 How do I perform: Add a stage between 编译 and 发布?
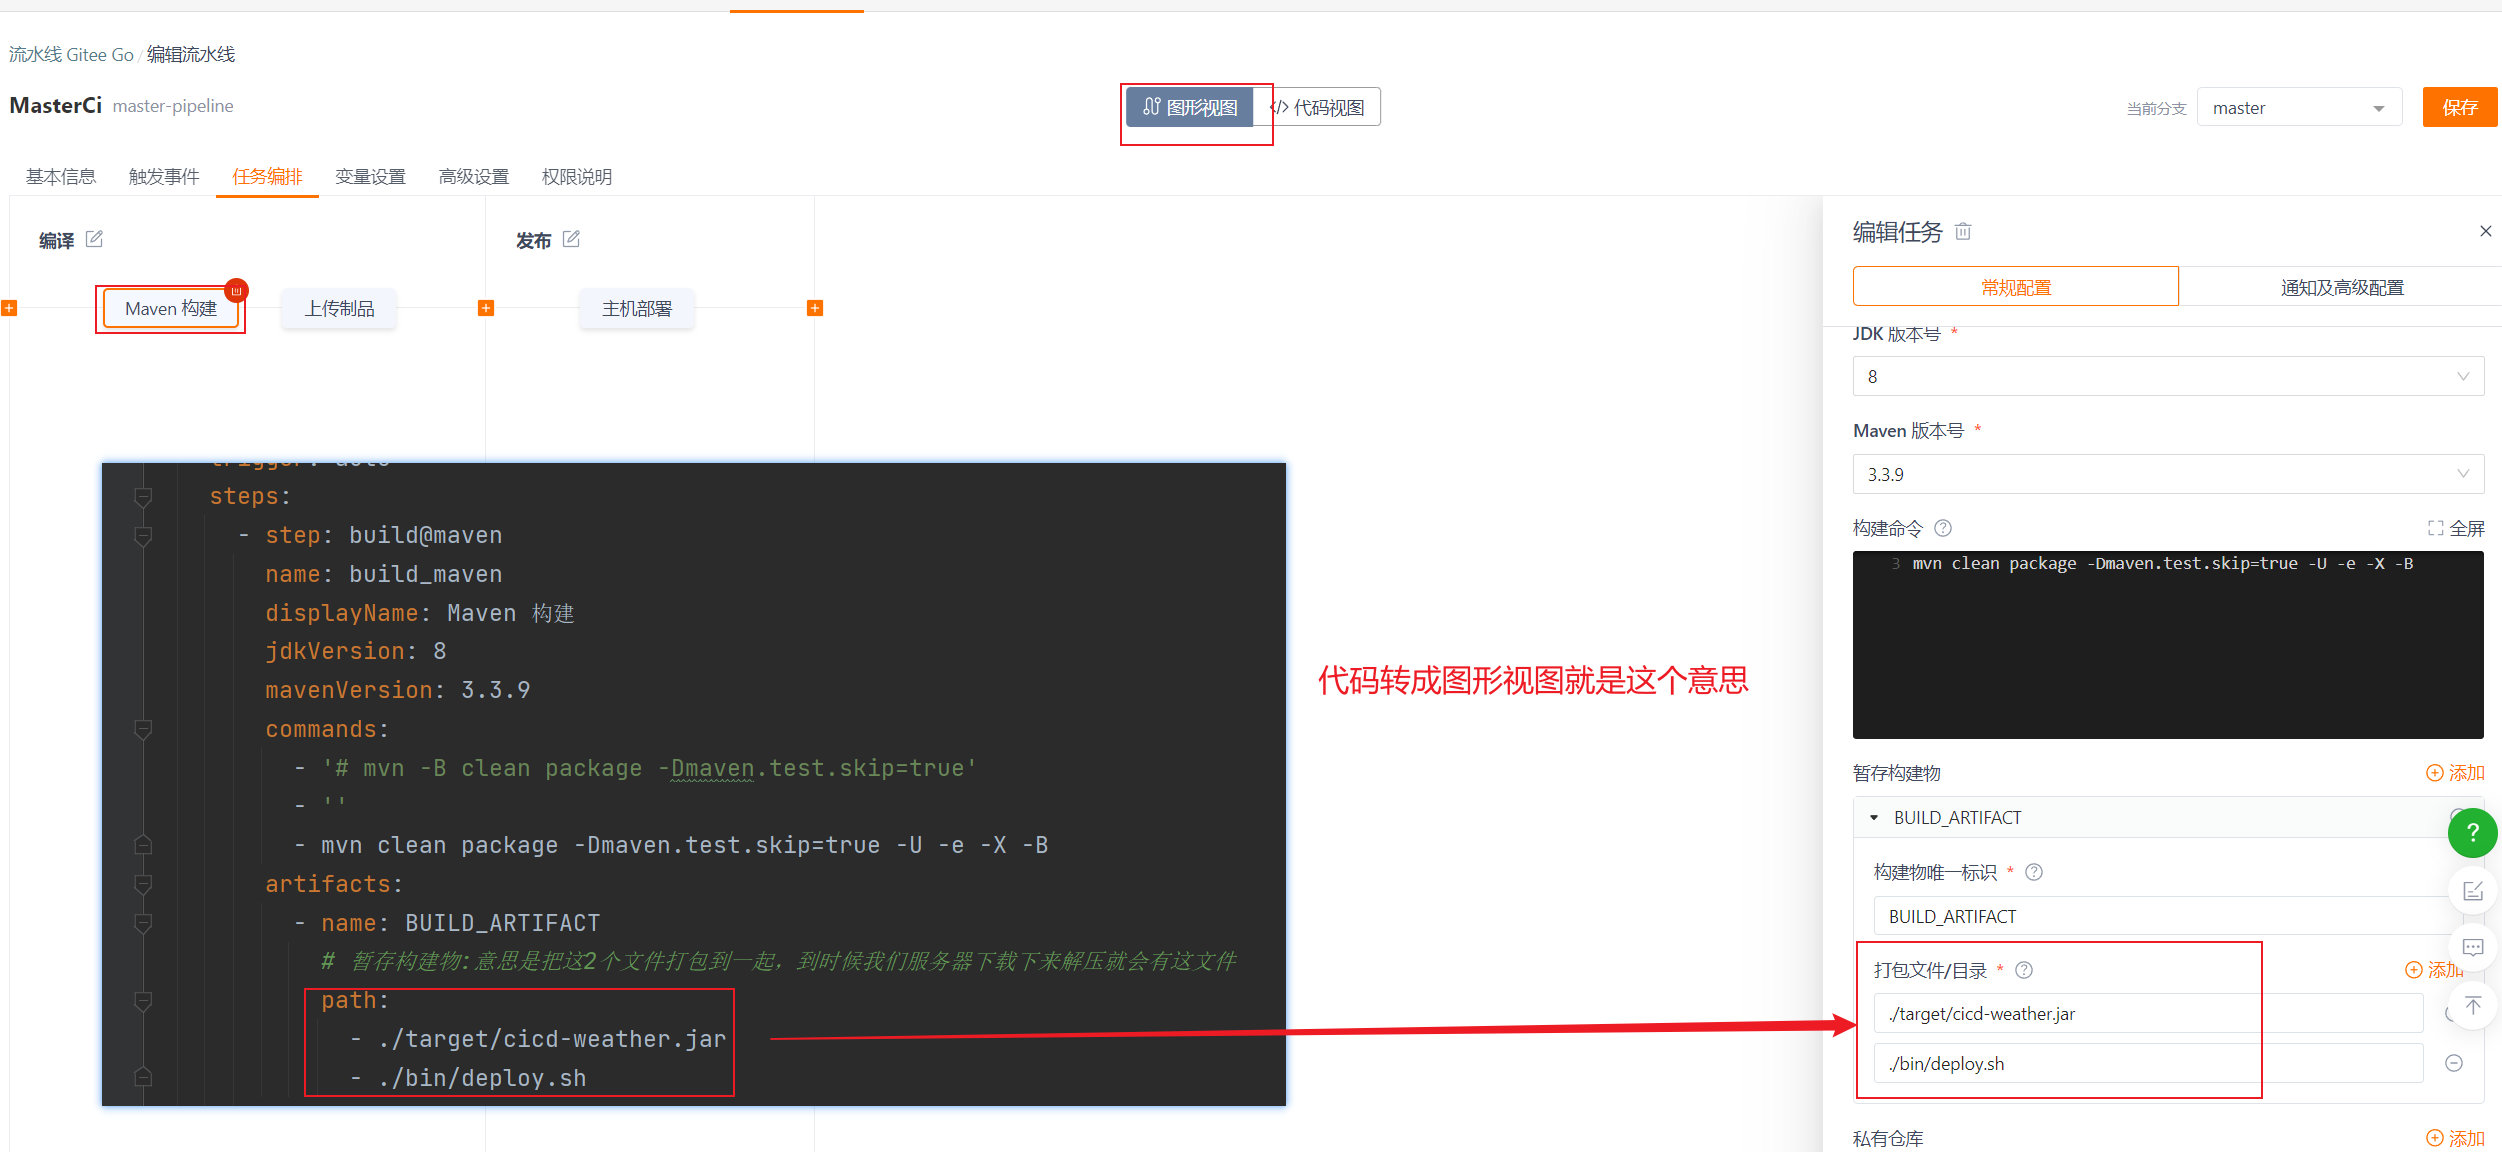(x=486, y=308)
